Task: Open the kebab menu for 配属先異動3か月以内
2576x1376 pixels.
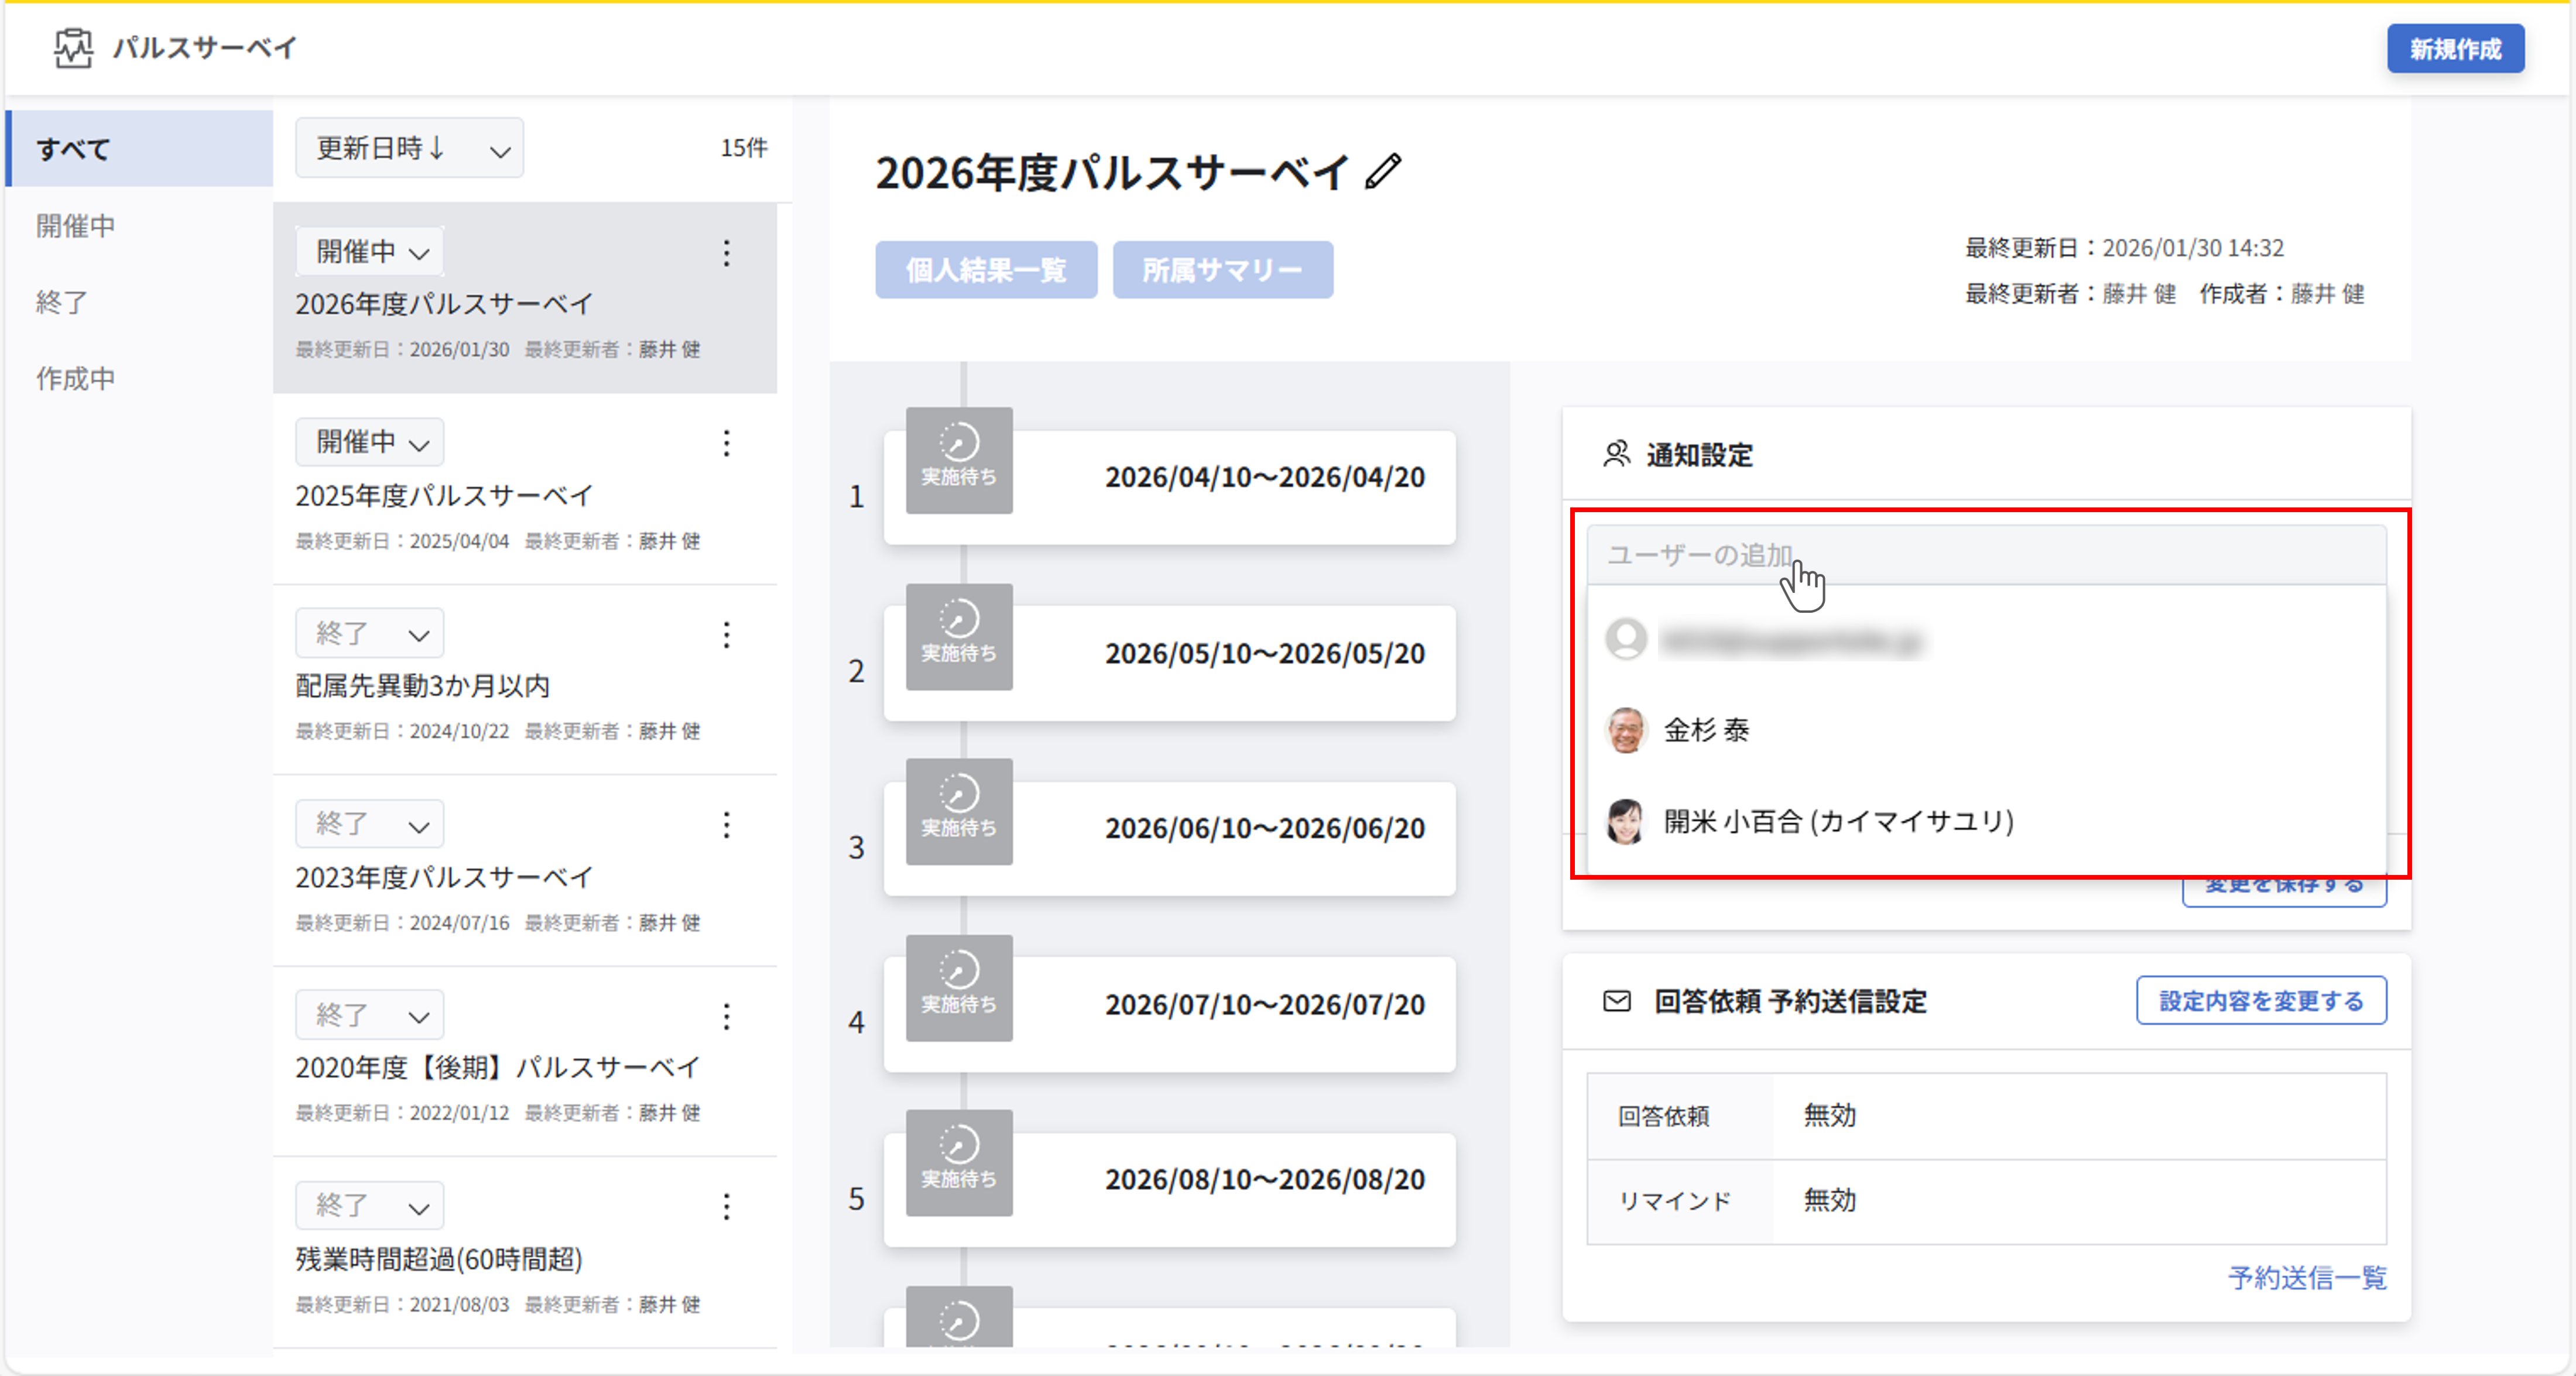Action: [727, 634]
